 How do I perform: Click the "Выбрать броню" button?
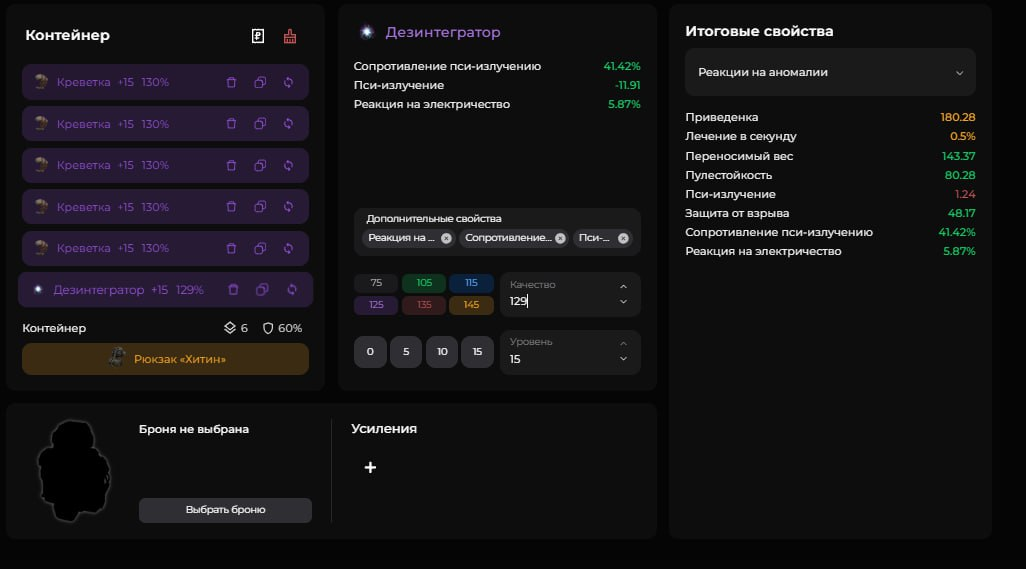click(x=225, y=510)
